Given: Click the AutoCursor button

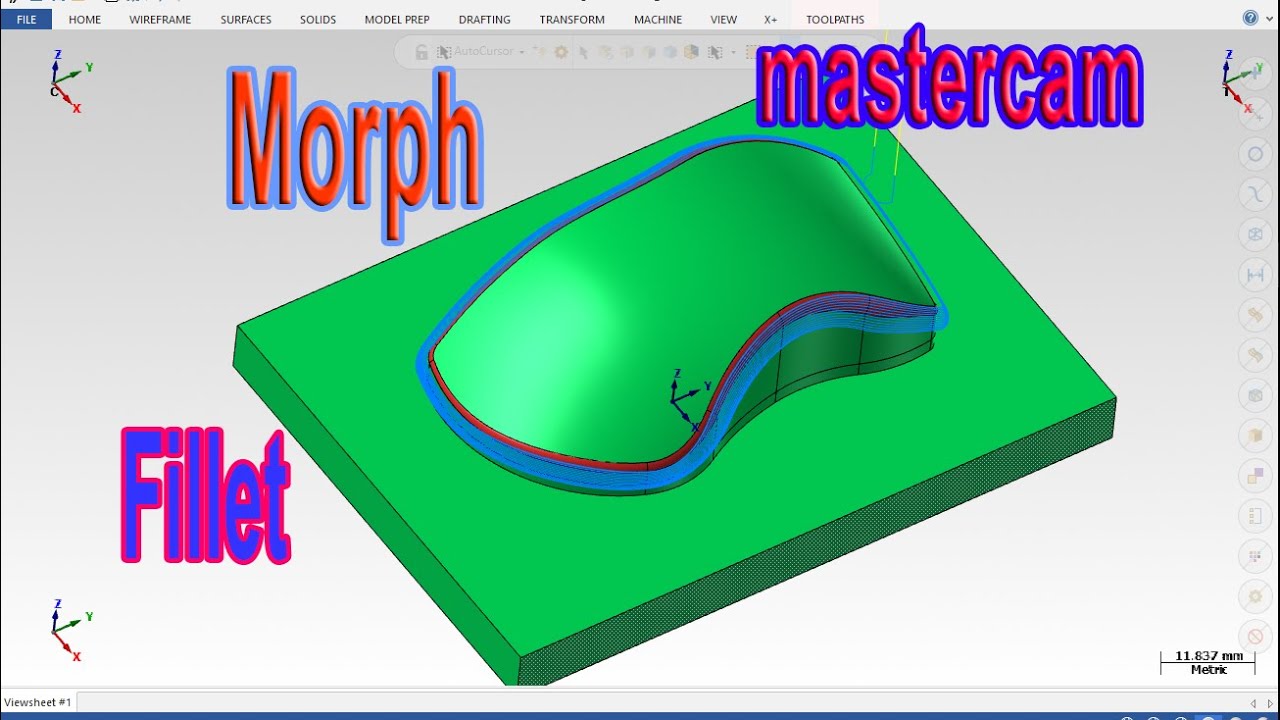Looking at the screenshot, I should pyautogui.click(x=475, y=51).
